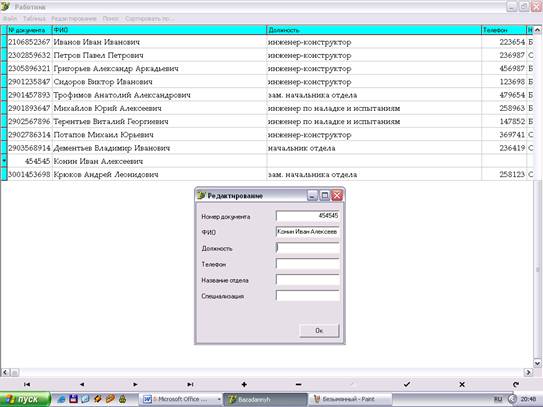Open the Поиск menu
Viewport: 543px width, 407px height.
coord(111,18)
